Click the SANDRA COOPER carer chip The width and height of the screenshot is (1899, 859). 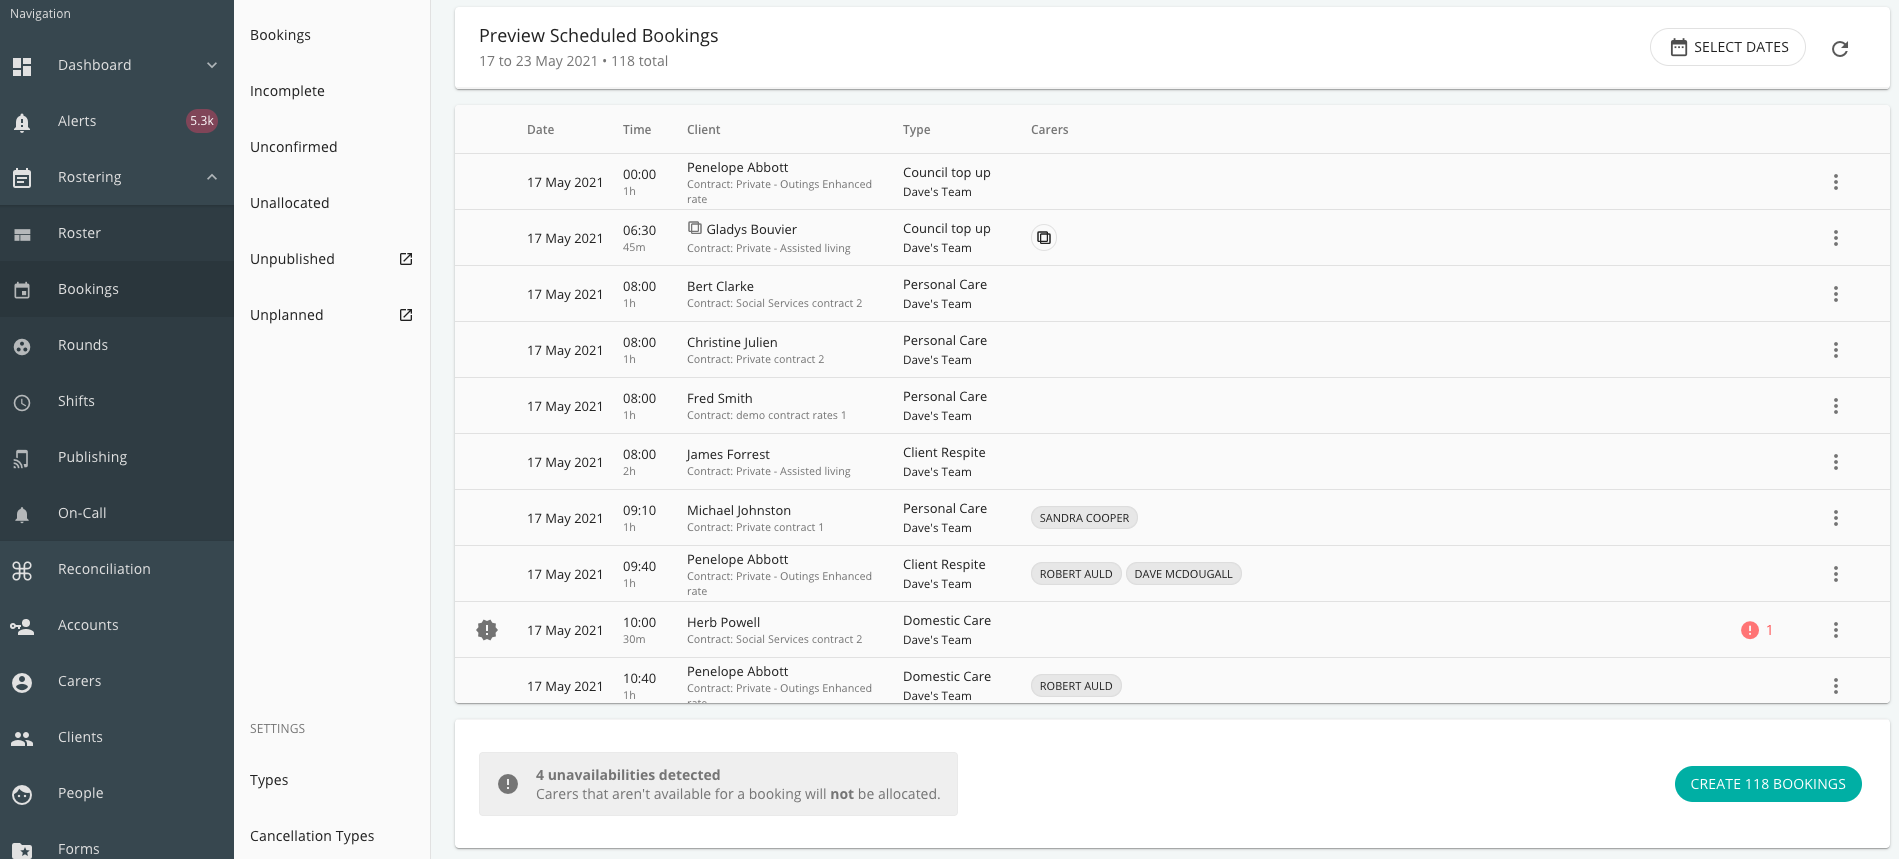pos(1084,518)
